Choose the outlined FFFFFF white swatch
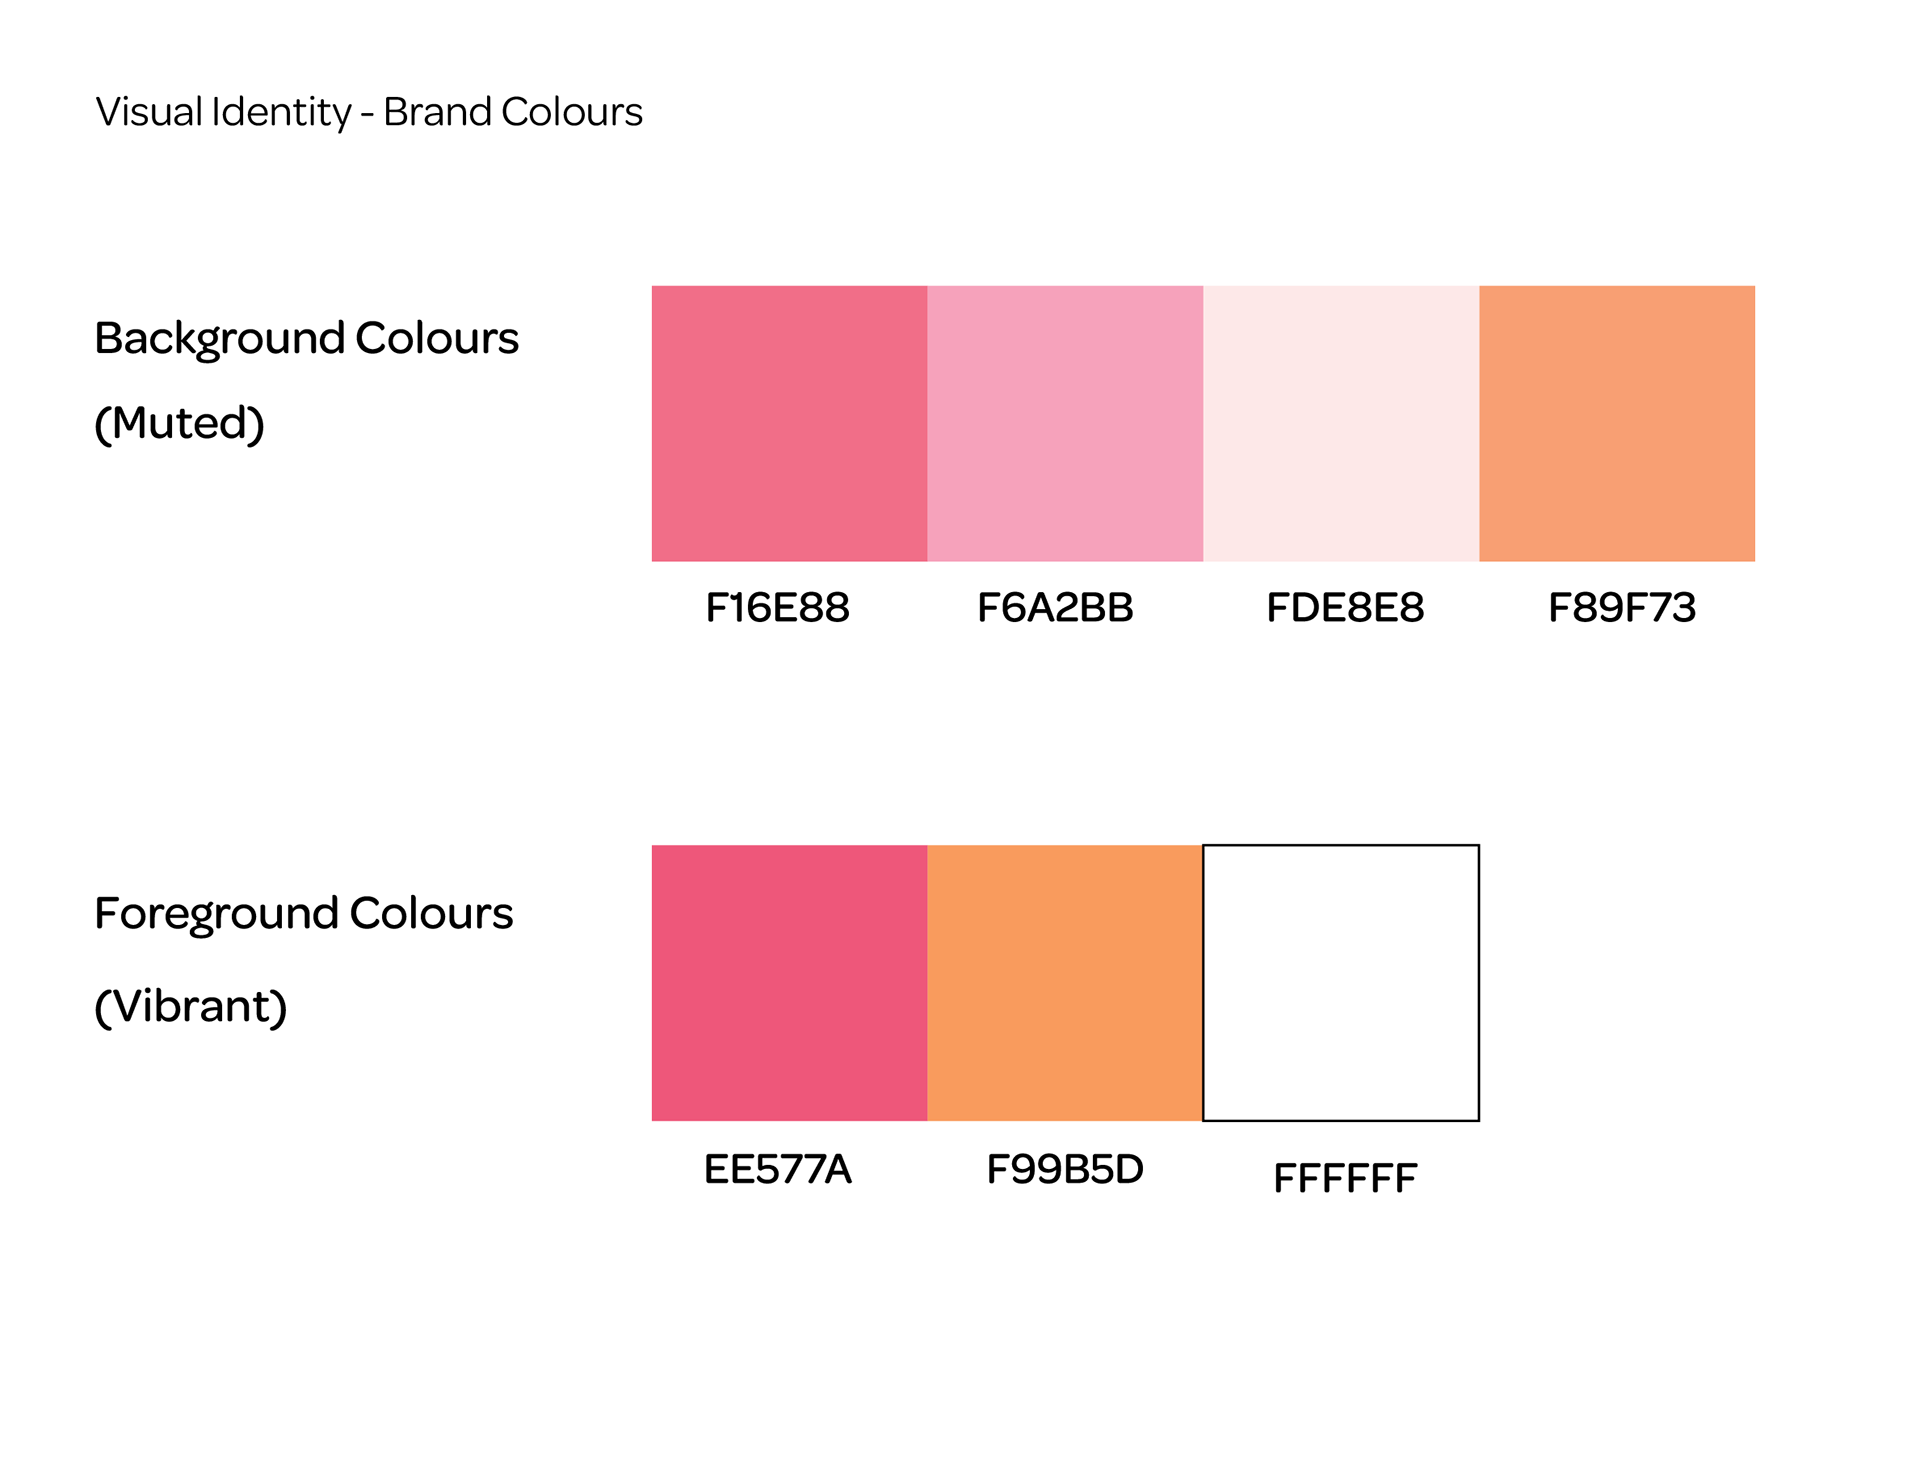 [1341, 983]
